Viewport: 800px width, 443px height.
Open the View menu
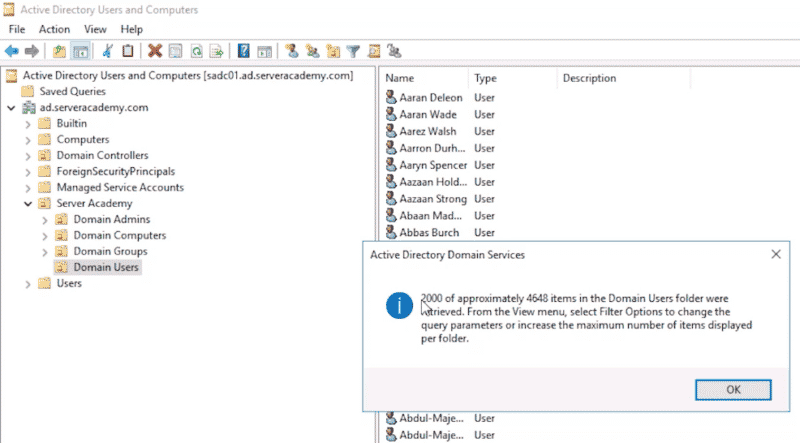95,30
